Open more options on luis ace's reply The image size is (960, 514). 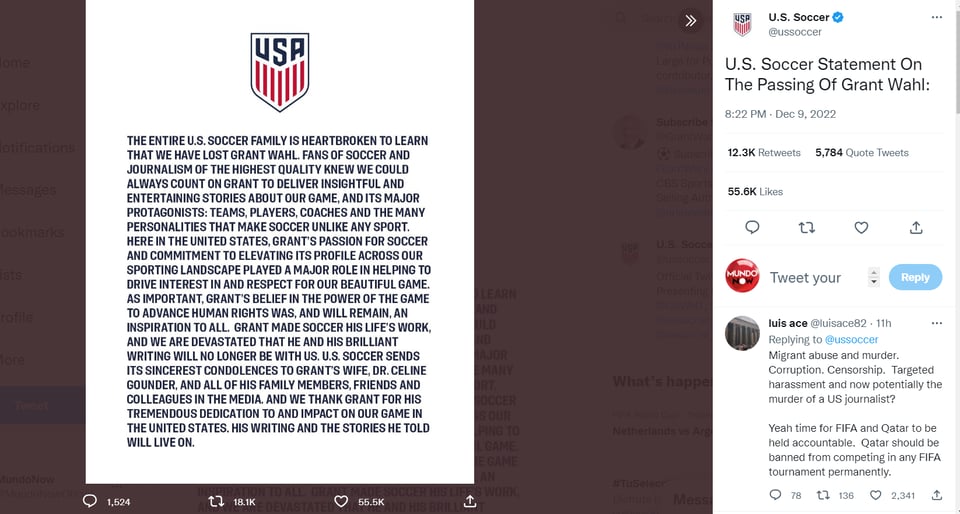937,323
